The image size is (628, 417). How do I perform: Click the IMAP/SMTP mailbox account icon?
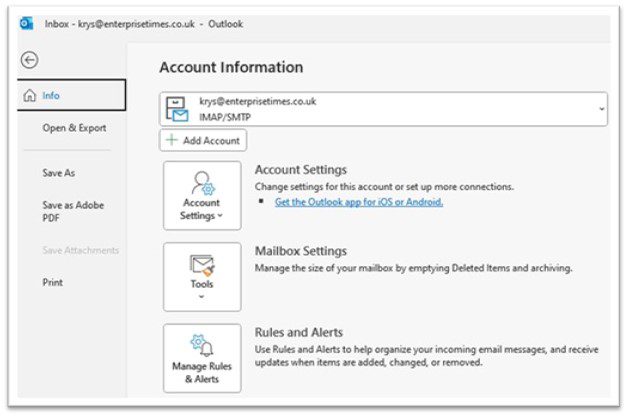point(177,109)
